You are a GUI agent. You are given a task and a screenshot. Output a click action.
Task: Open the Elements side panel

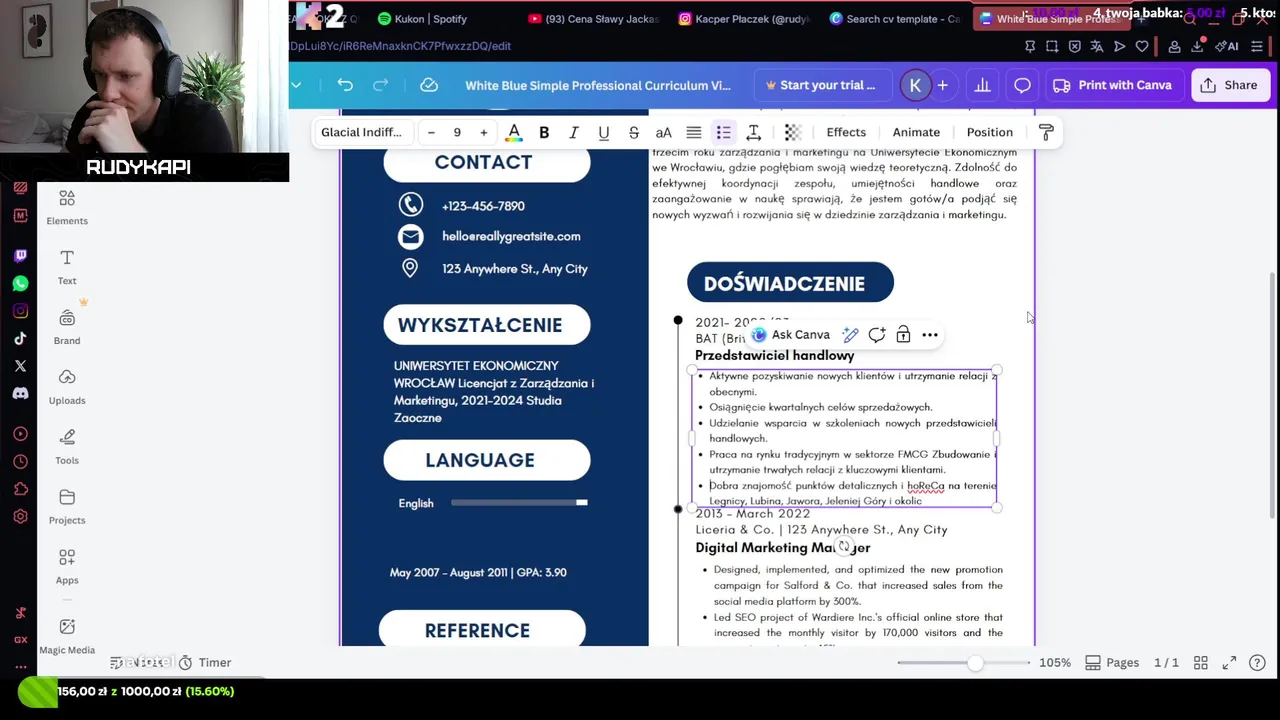[x=67, y=207]
